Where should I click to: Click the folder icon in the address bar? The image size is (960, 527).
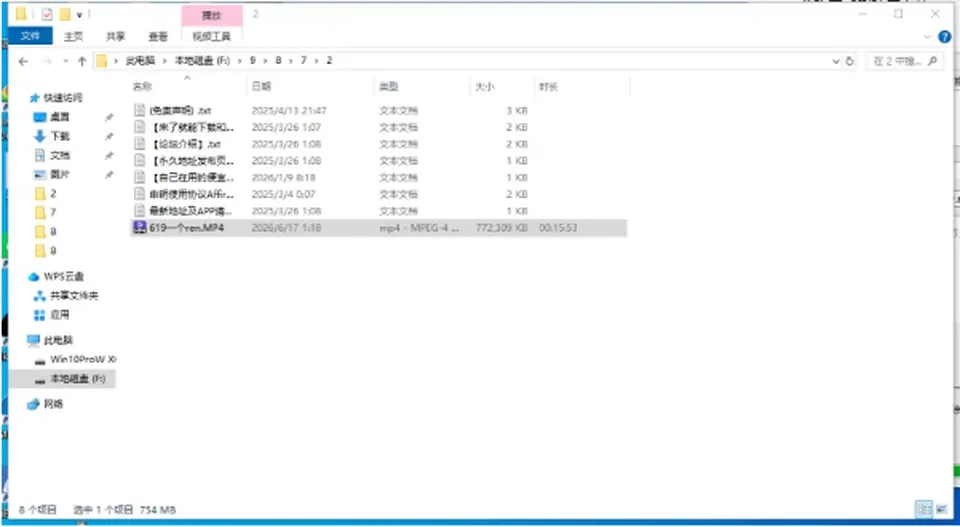[102, 61]
